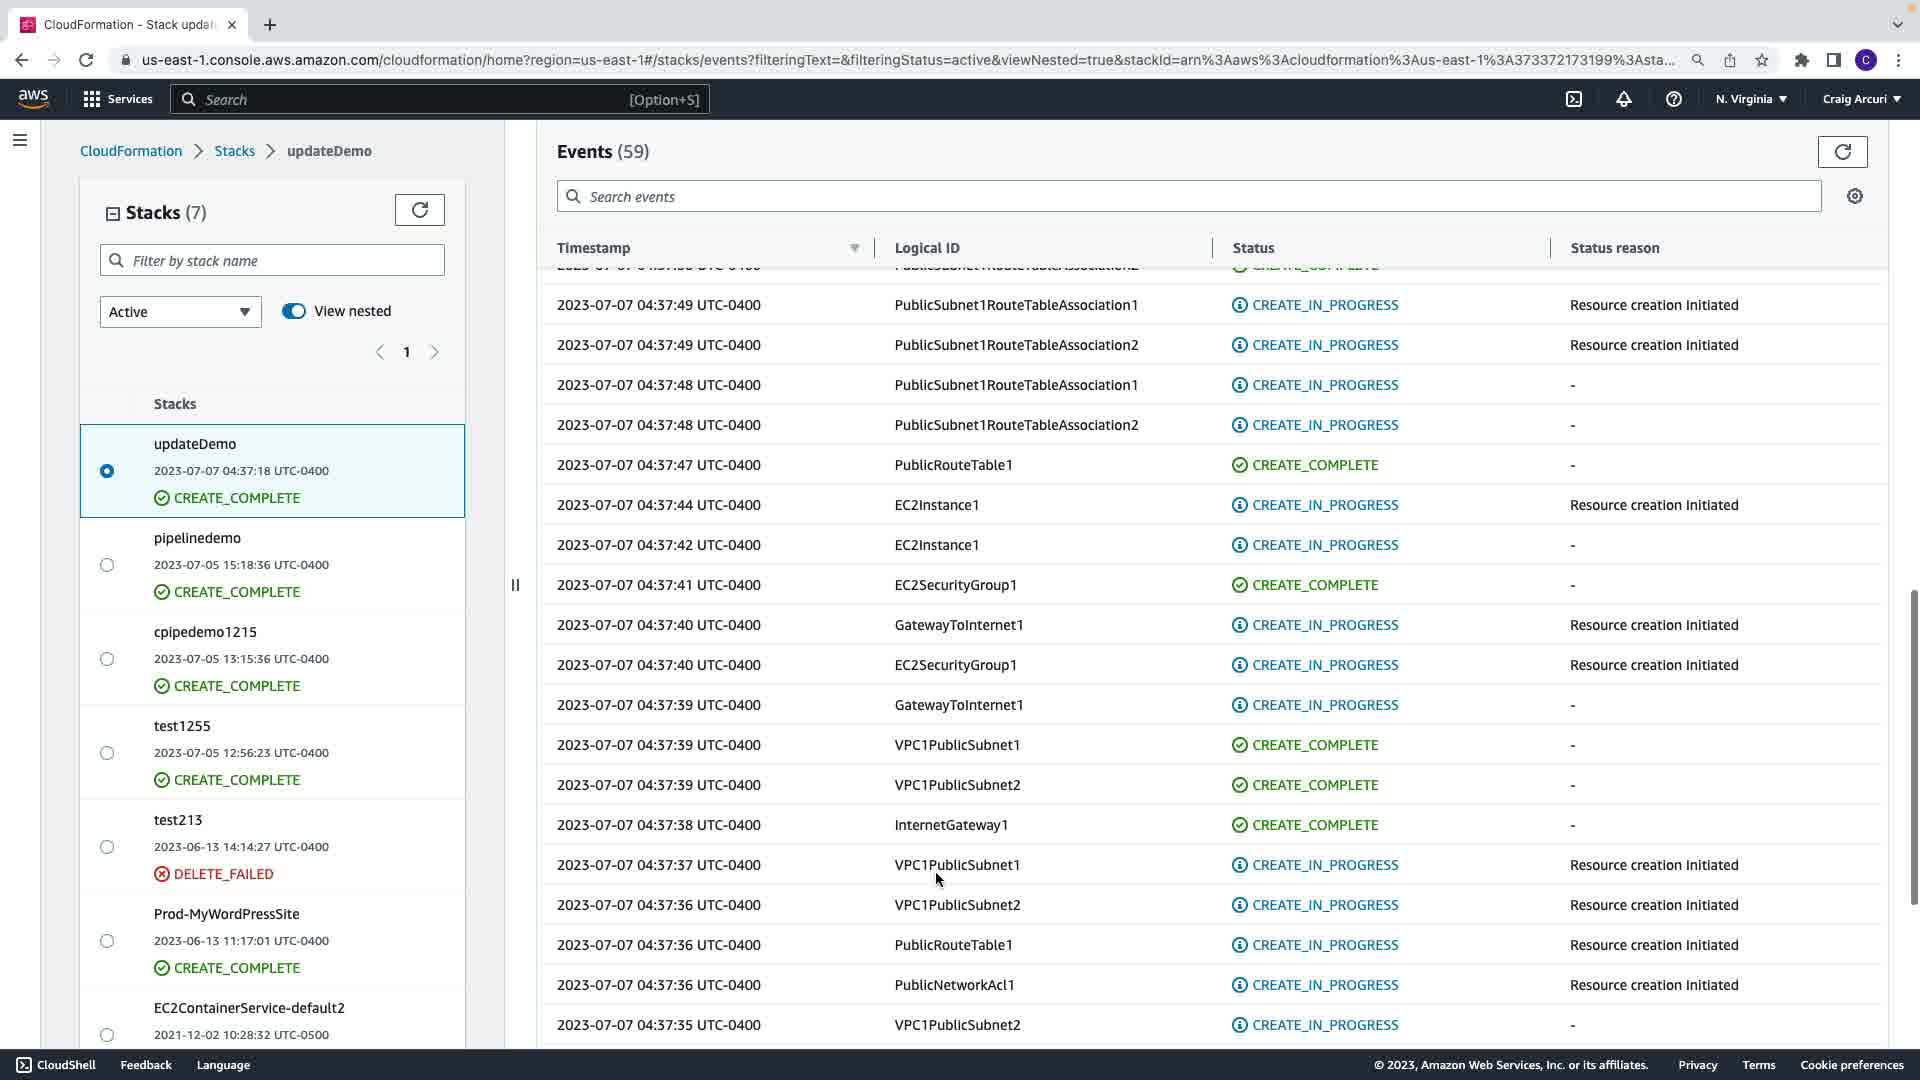Refresh the Stacks list
Screen dimensions: 1920x1080
[419, 210]
